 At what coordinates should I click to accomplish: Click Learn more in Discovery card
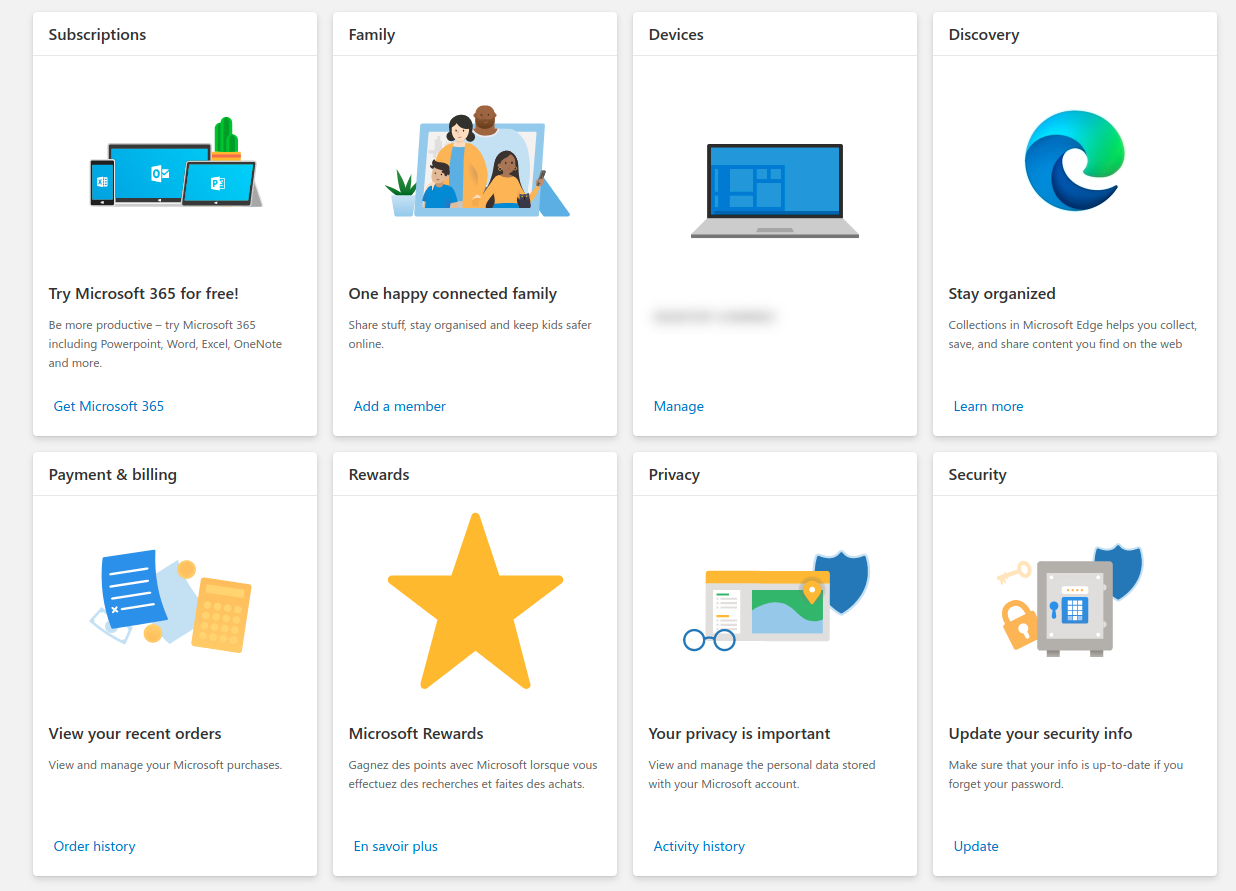(x=989, y=406)
